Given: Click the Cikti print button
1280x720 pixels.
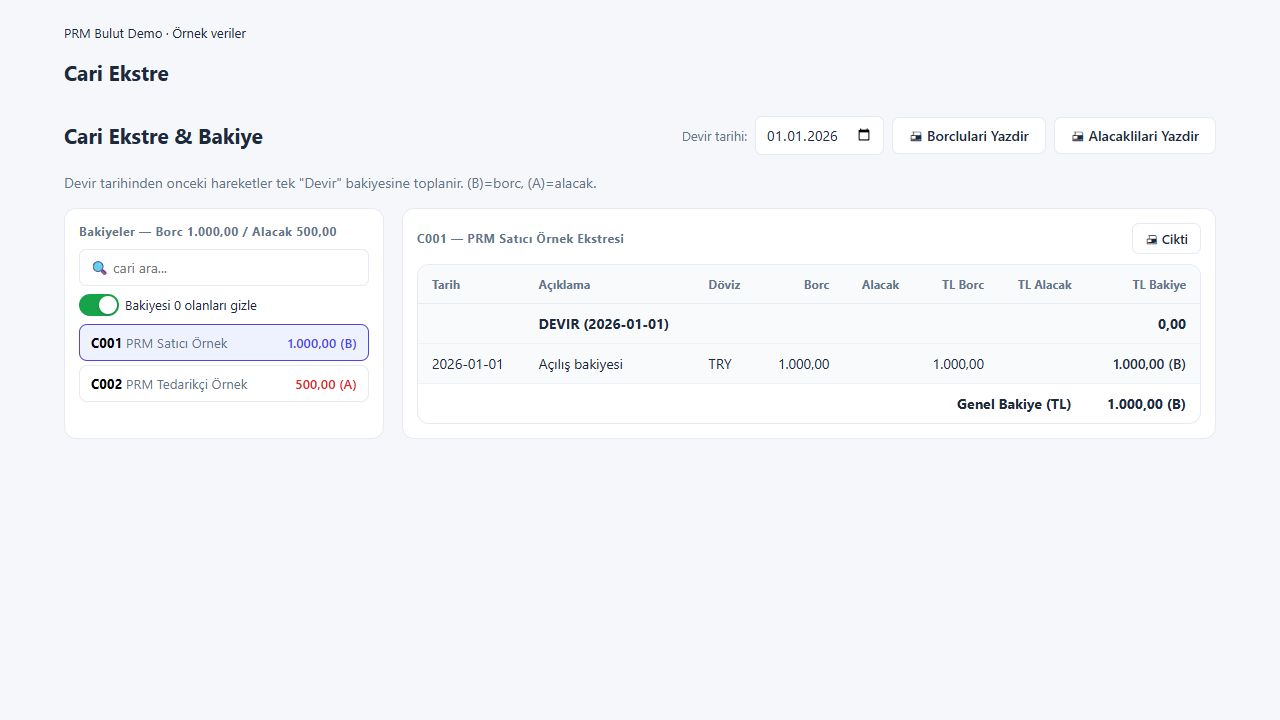Looking at the screenshot, I should (1166, 239).
